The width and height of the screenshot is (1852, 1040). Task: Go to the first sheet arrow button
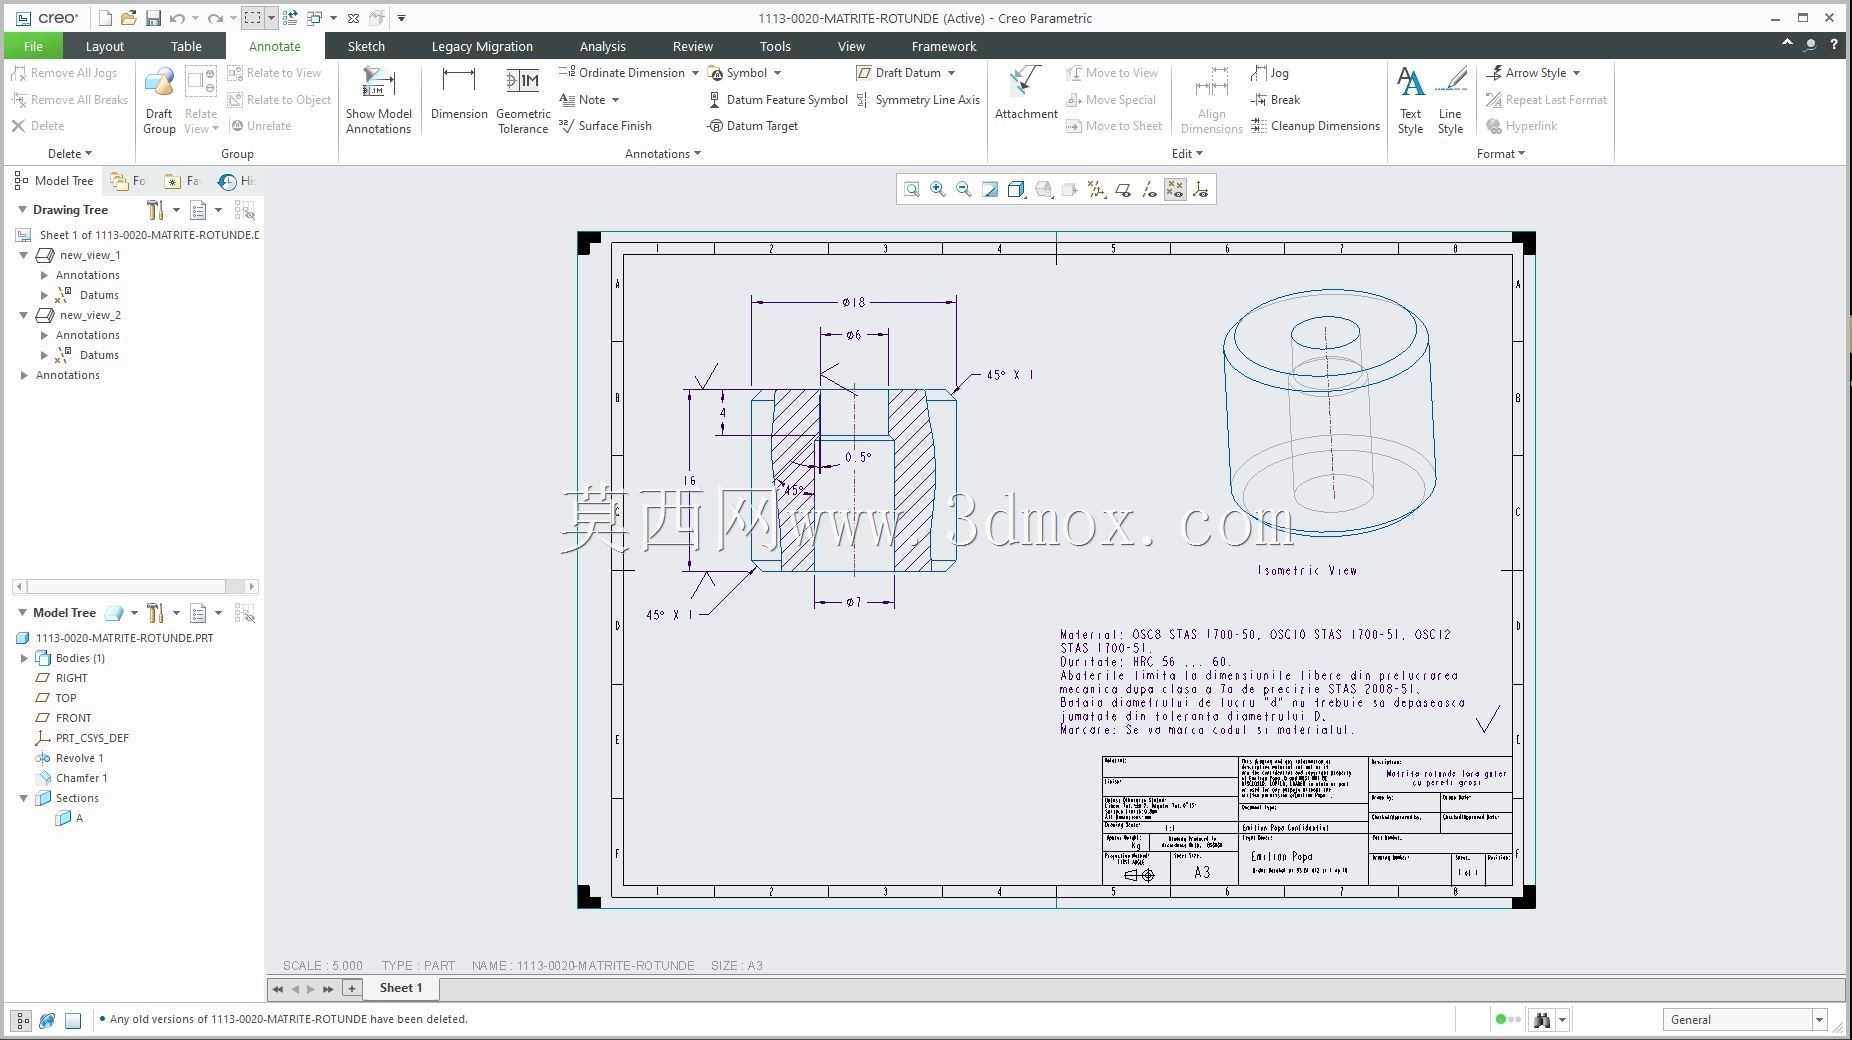click(278, 989)
